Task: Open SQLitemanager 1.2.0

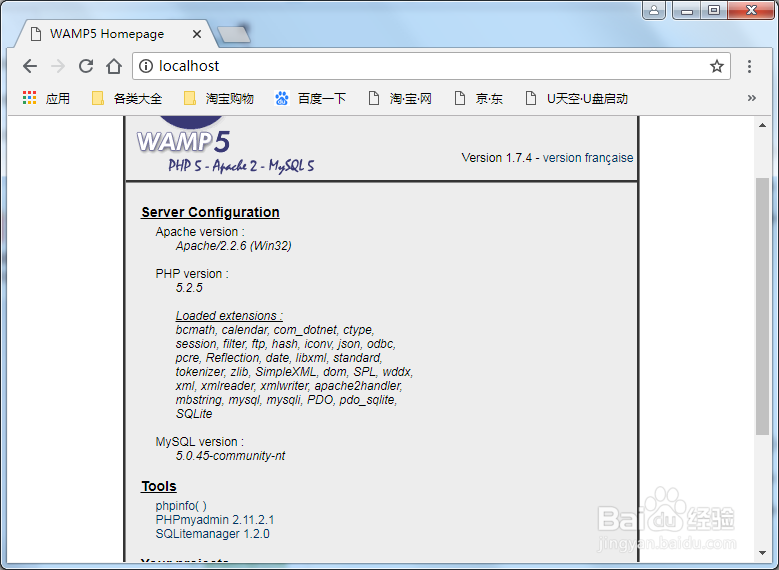Action: pos(212,534)
